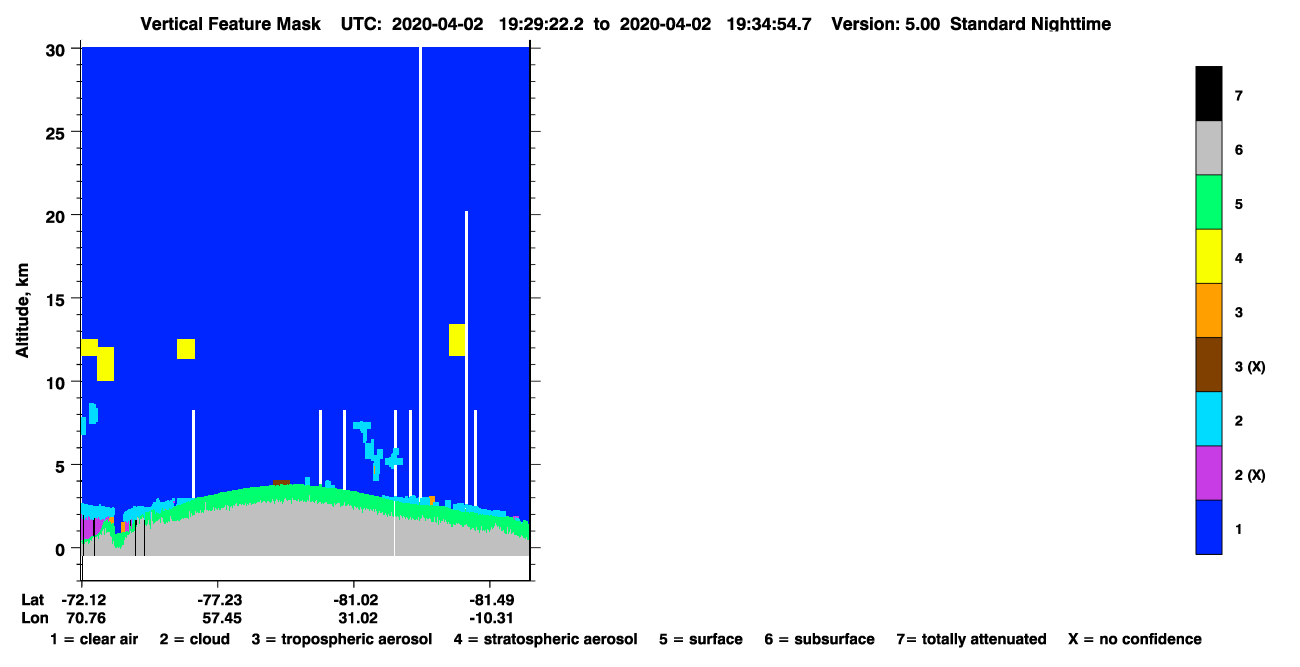Image resolution: width=1300 pixels, height=667 pixels.
Task: Click the blue colorbar segment labeled 1
Action: click(1208, 526)
